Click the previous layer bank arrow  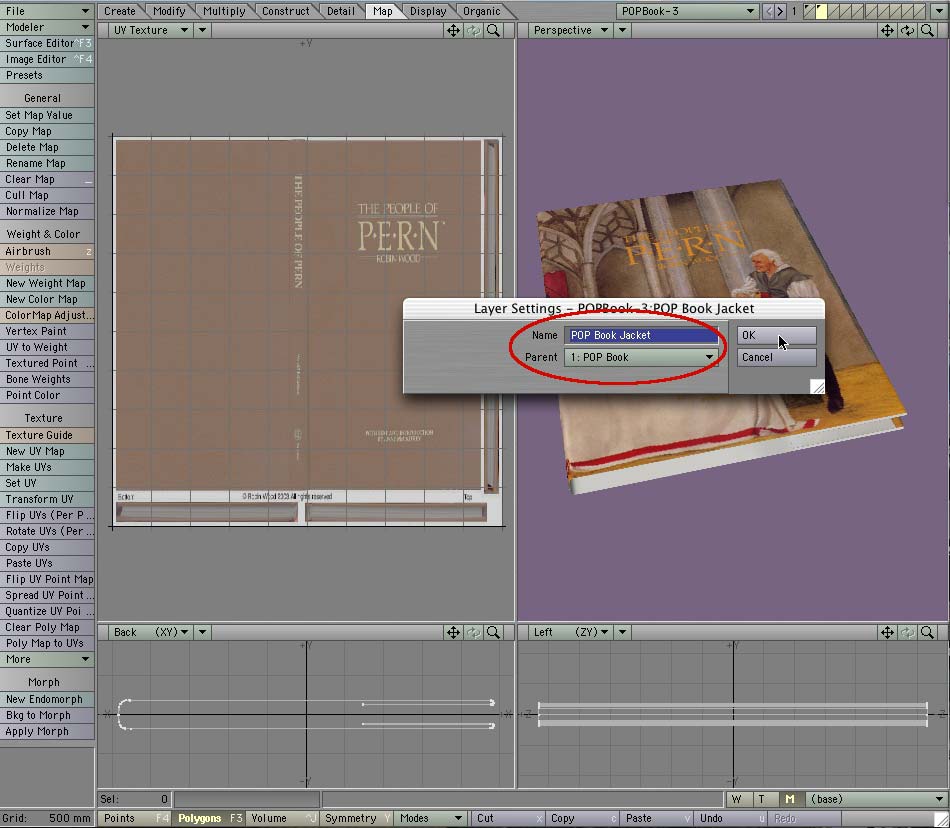click(x=769, y=11)
